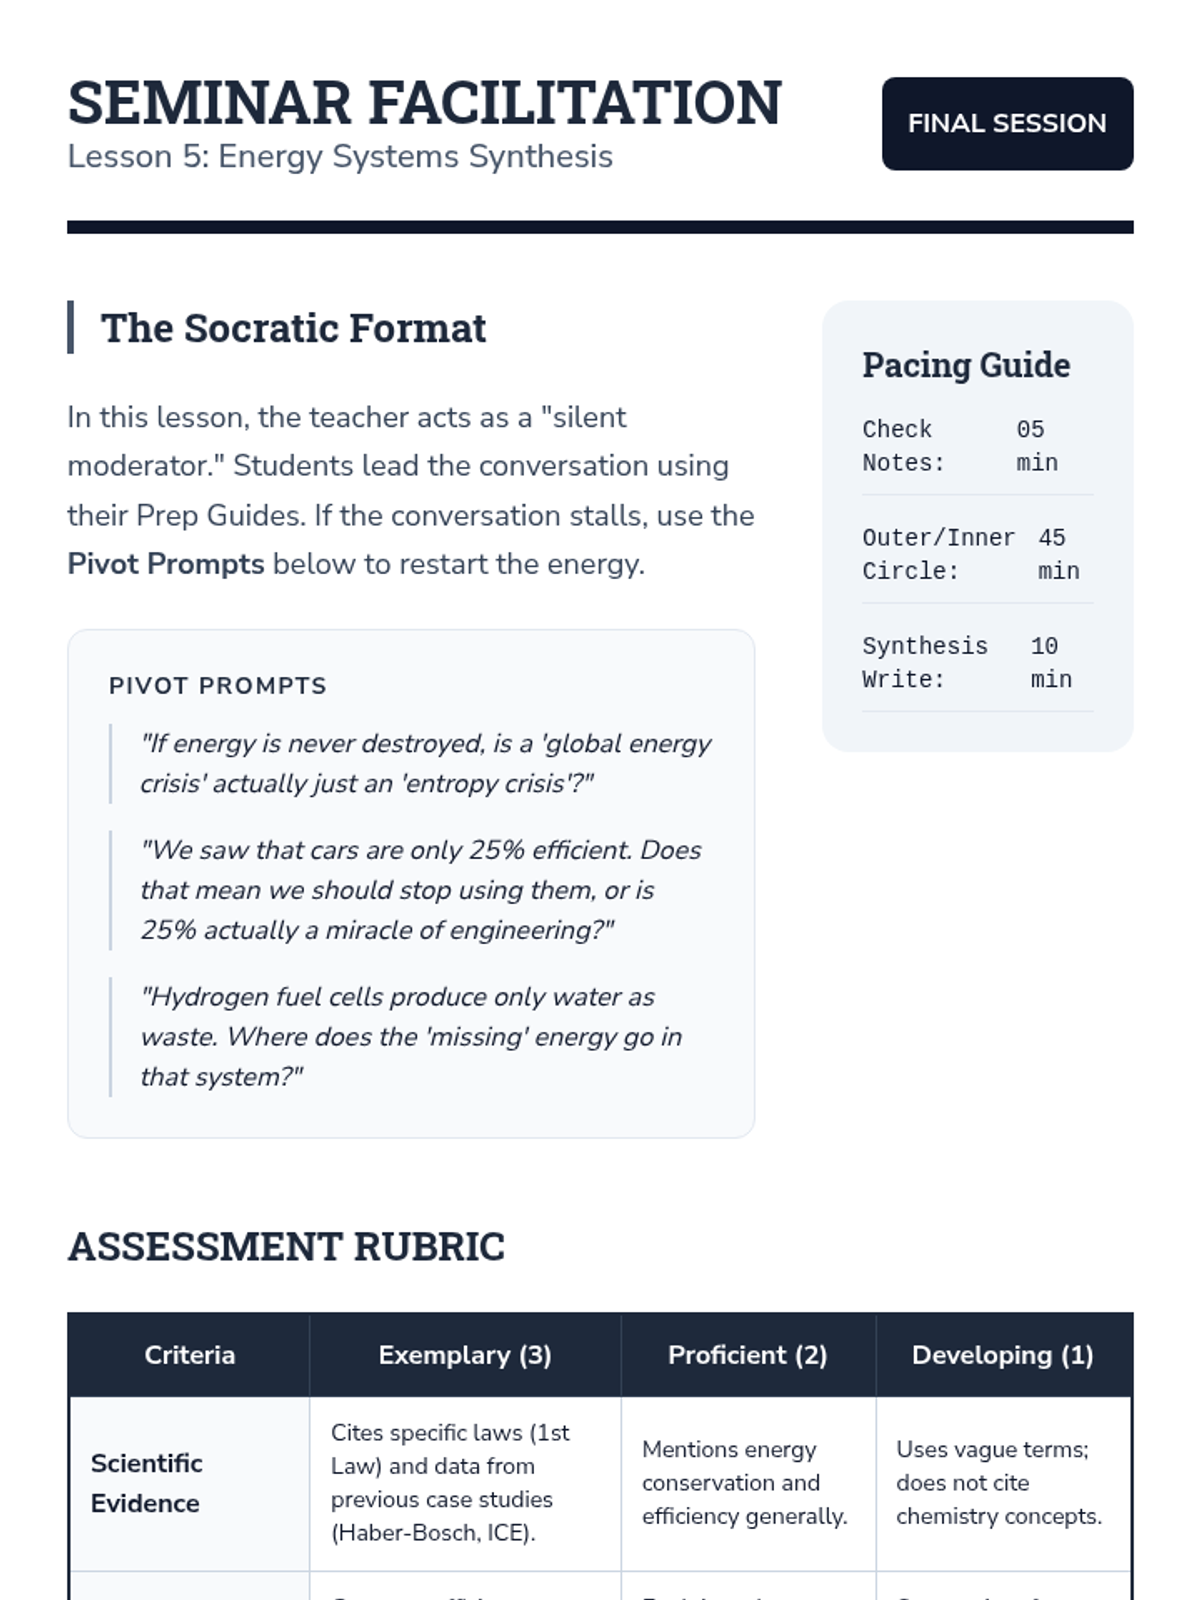Viewport: 1200px width, 1600px height.
Task: Click the Outer/Inner Circle 45 min row
Action: click(x=976, y=554)
